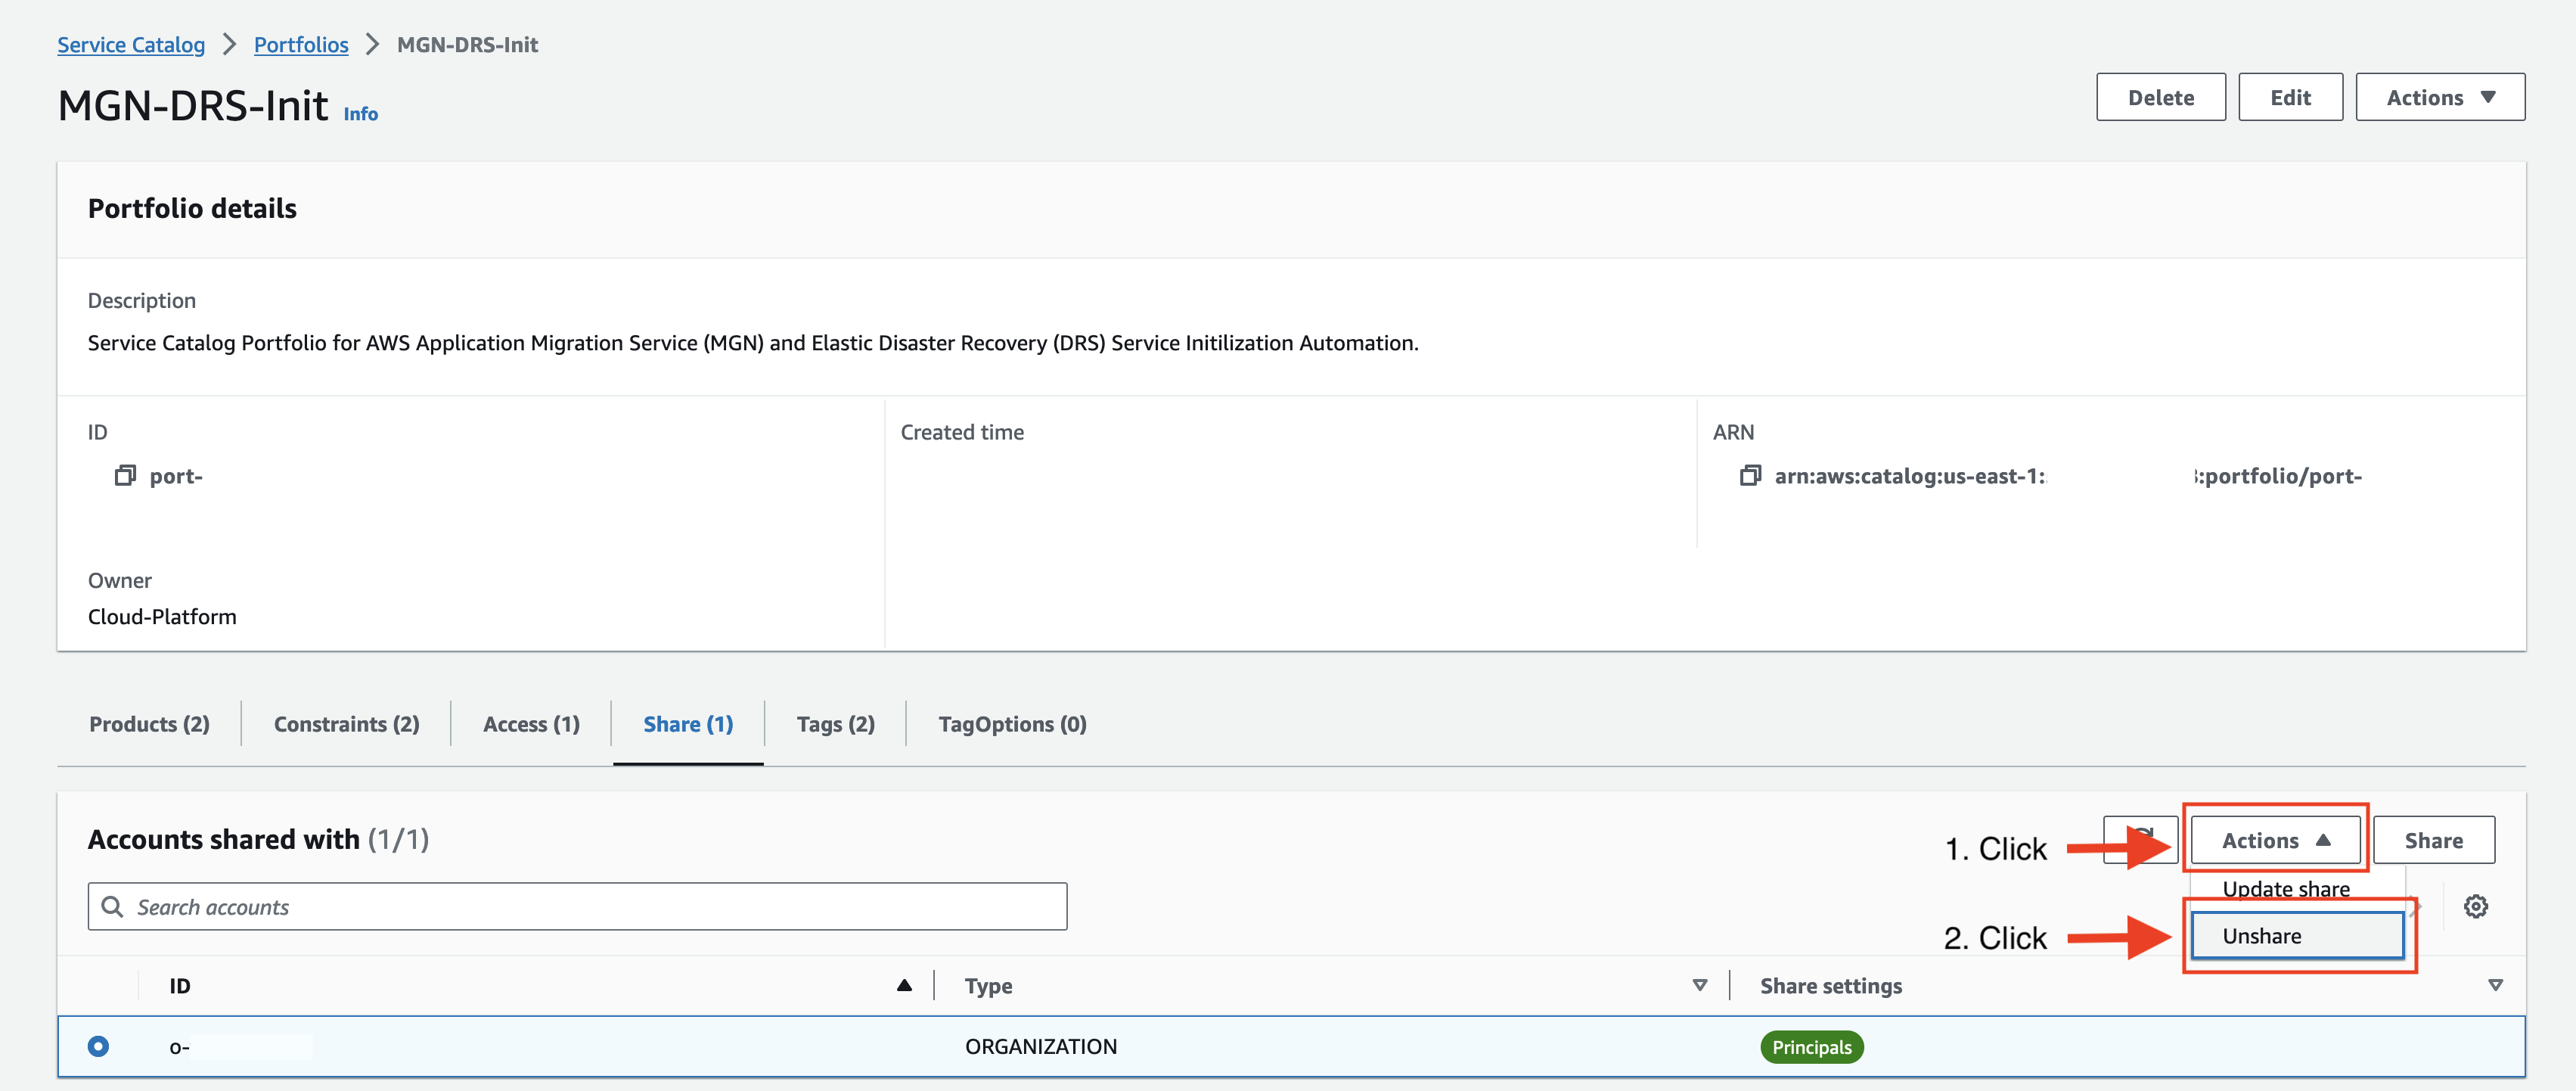
Task: Expand the Actions dropdown in the page header
Action: tap(2440, 96)
